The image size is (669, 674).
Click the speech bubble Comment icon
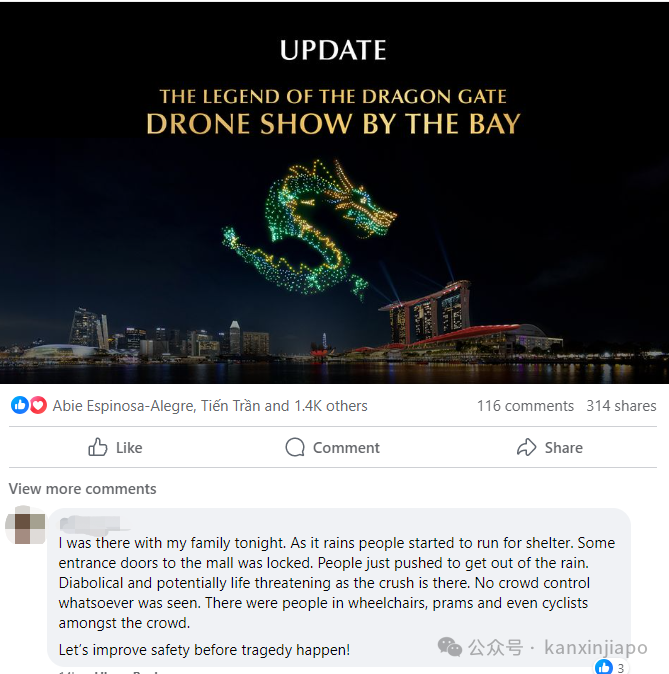point(295,447)
